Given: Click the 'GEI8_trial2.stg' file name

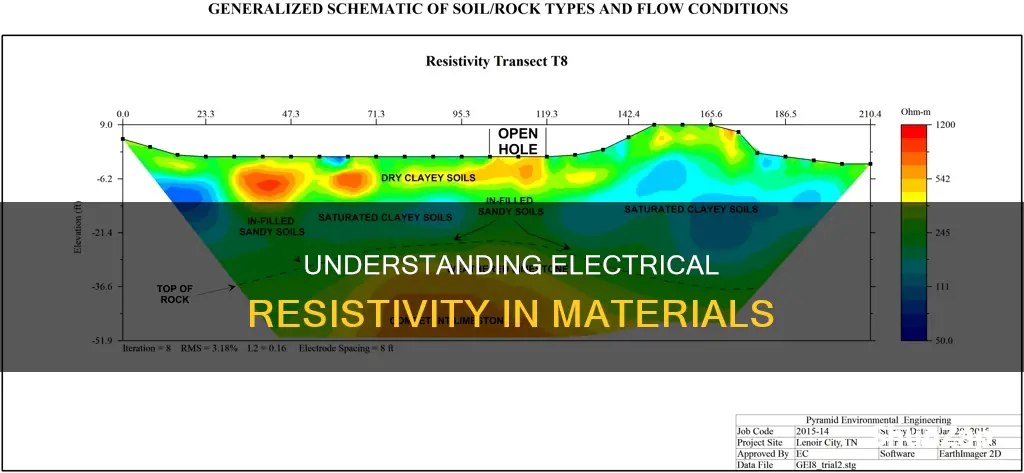Looking at the screenshot, I should tap(827, 465).
